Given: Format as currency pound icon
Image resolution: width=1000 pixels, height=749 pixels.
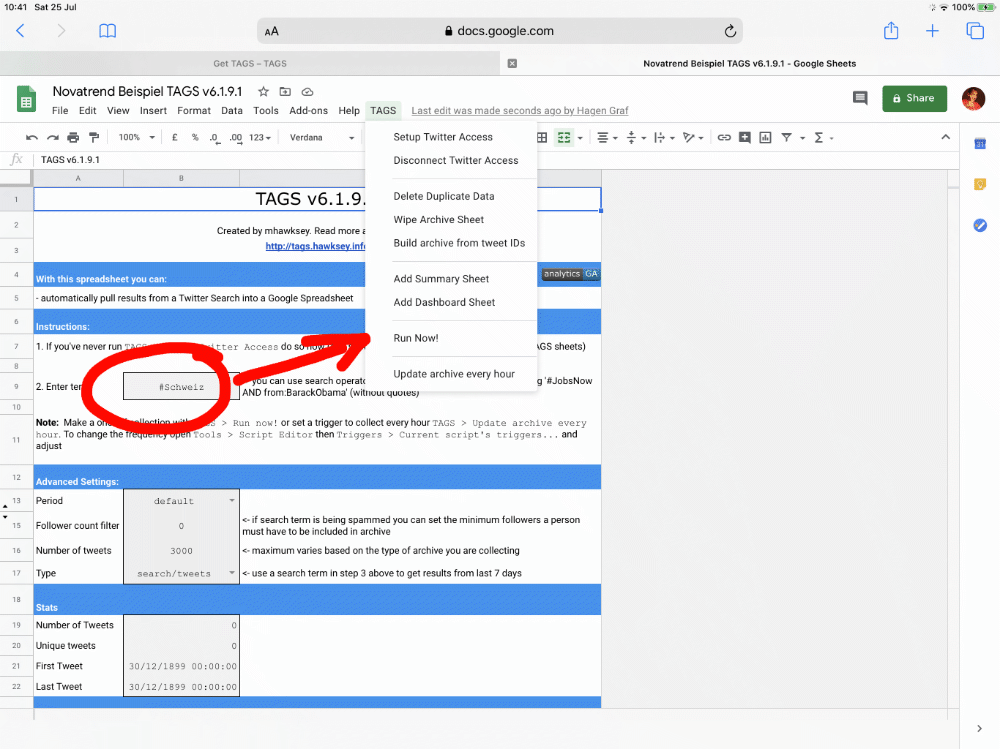Looking at the screenshot, I should (174, 137).
